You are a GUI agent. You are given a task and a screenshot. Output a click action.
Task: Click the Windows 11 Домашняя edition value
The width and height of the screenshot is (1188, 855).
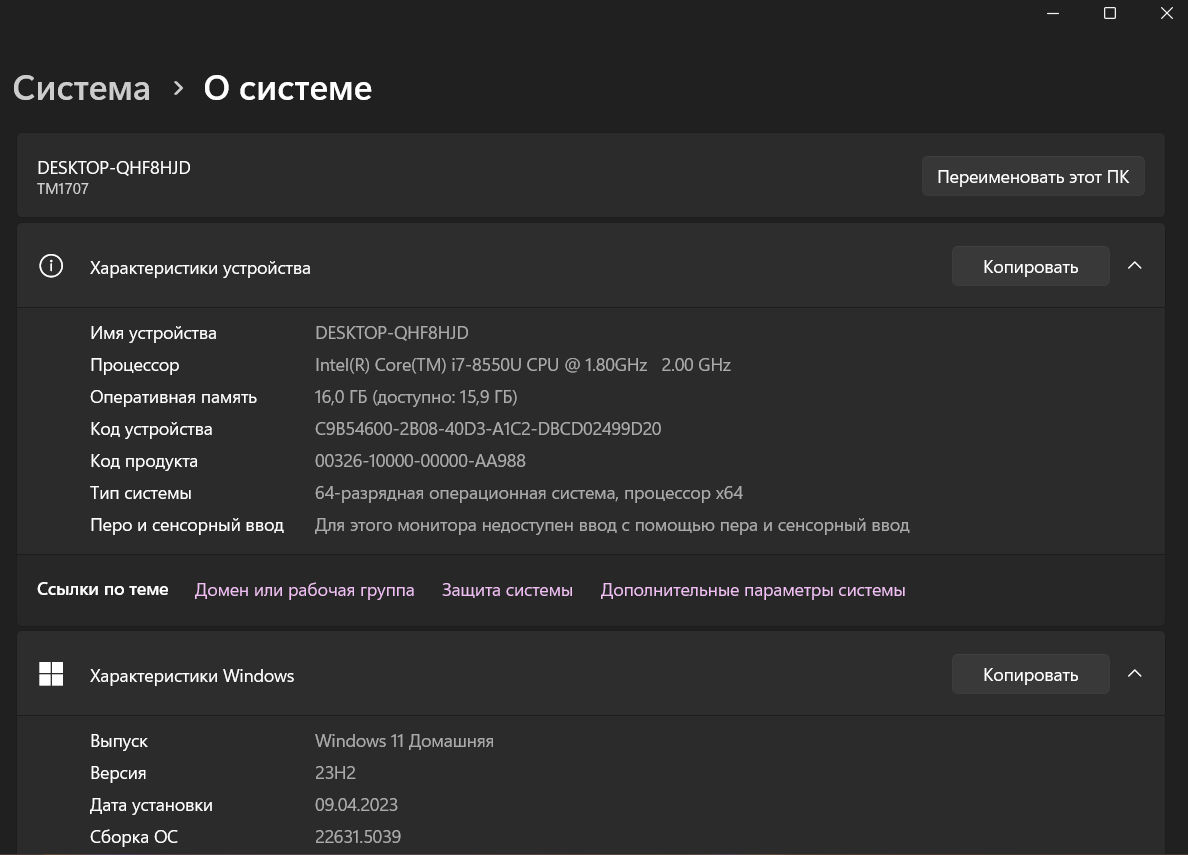point(404,741)
